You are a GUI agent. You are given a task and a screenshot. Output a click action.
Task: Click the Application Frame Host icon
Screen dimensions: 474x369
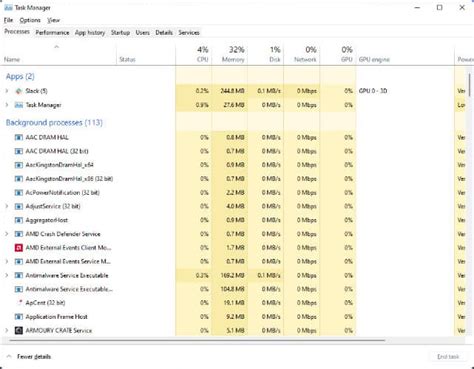click(x=19, y=317)
